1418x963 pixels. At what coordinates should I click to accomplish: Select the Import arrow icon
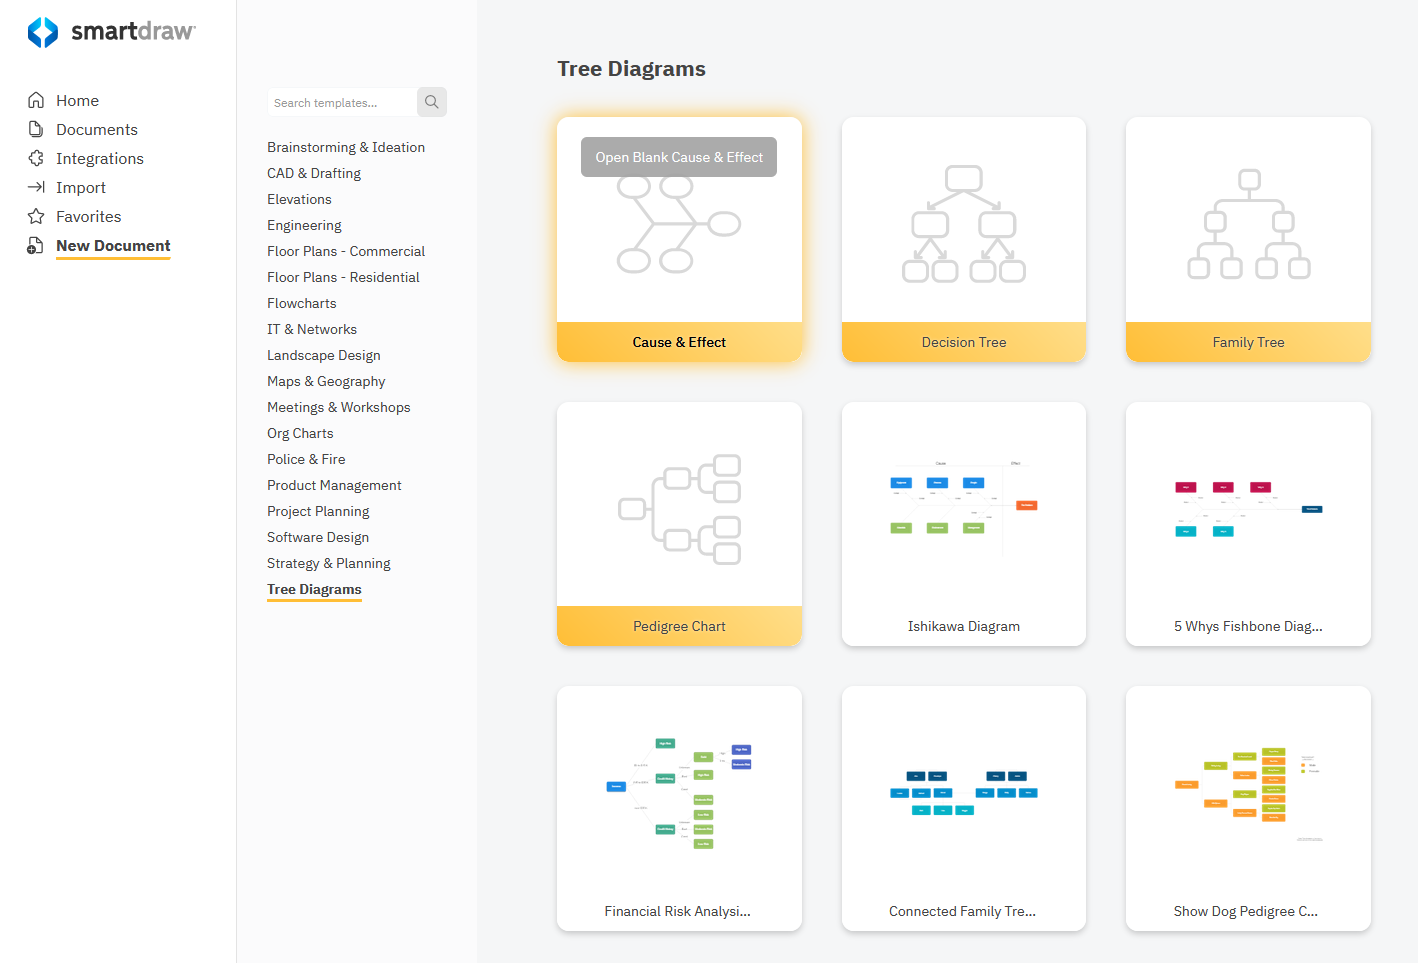tap(34, 187)
